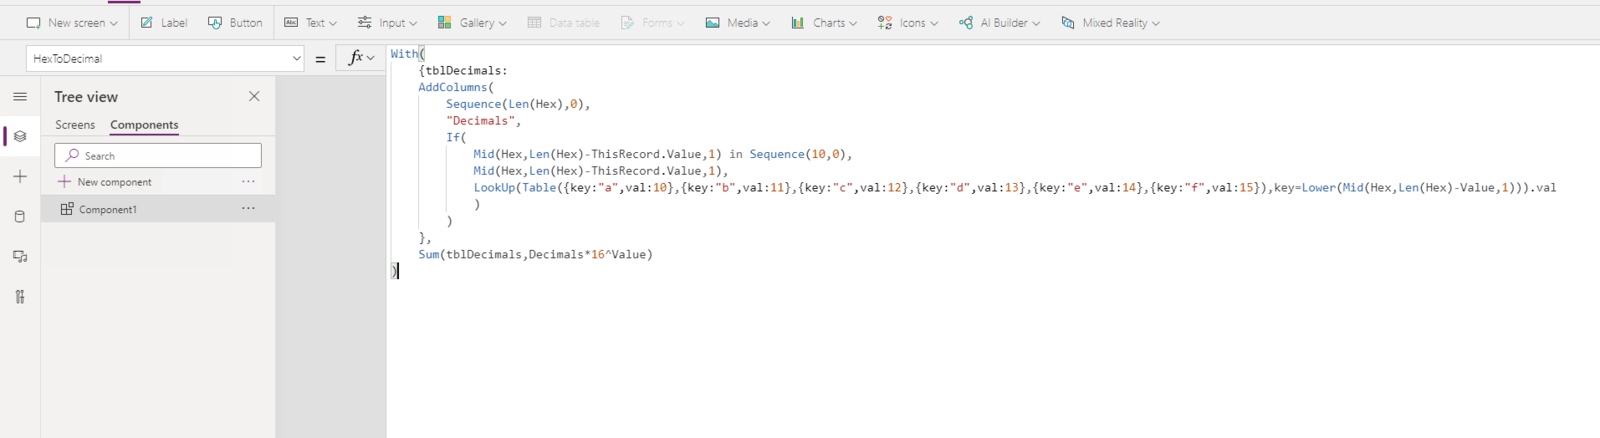Click the Charts bar icon

(798, 23)
